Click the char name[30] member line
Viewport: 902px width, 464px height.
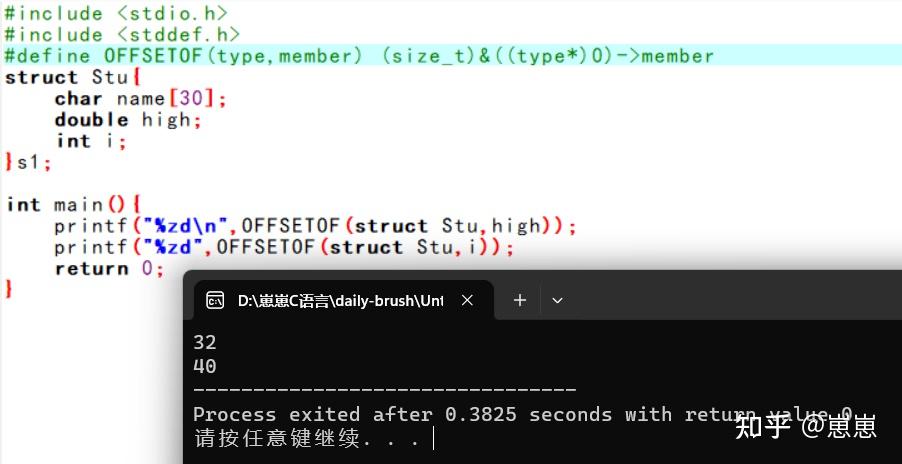click(x=141, y=99)
